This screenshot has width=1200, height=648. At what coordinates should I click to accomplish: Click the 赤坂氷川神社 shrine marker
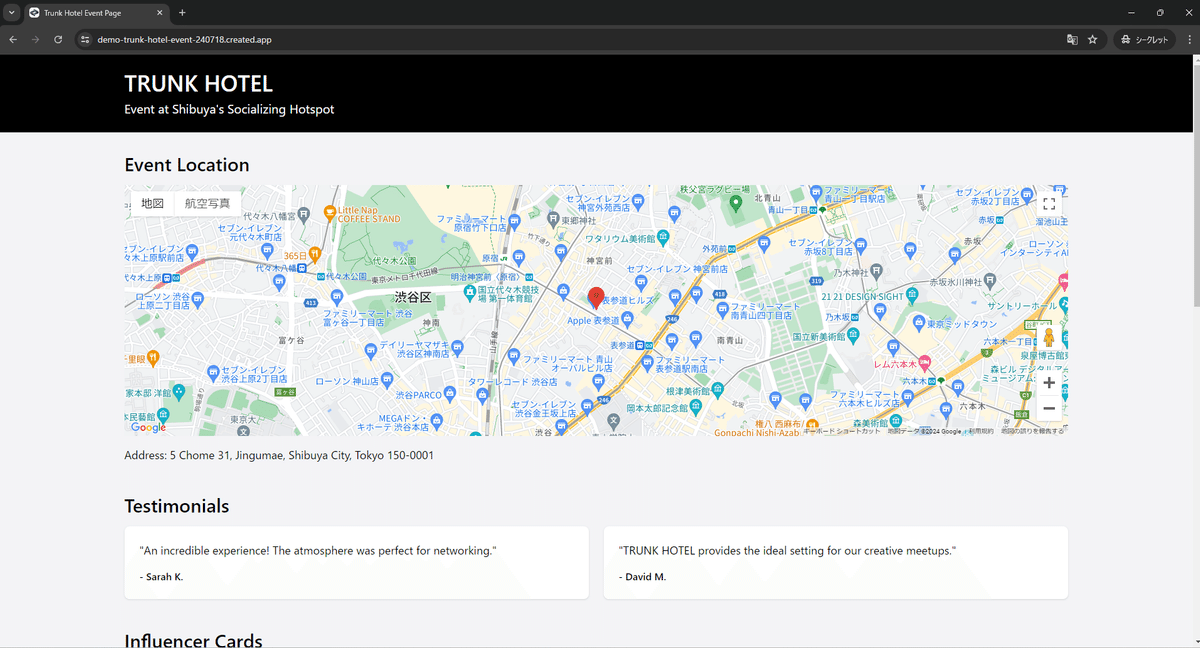pos(989,281)
